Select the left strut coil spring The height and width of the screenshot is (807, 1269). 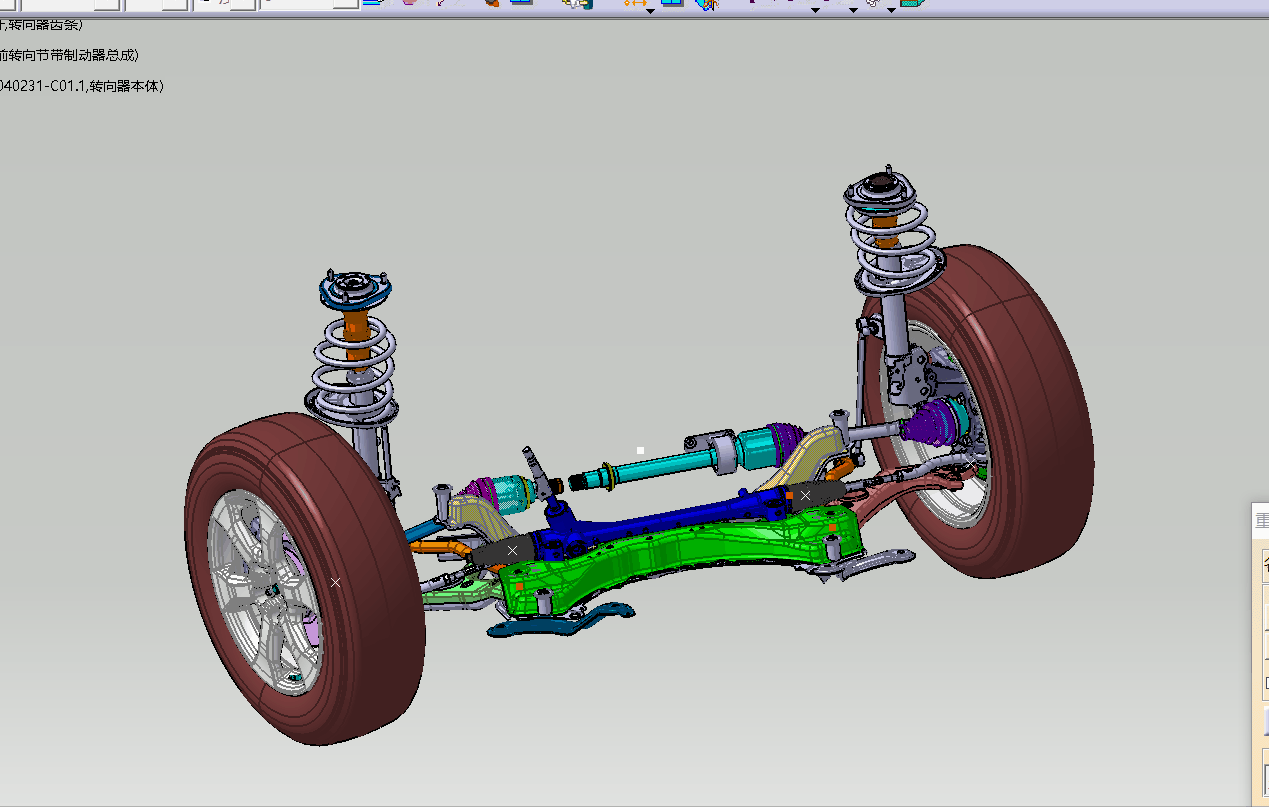click(x=353, y=365)
